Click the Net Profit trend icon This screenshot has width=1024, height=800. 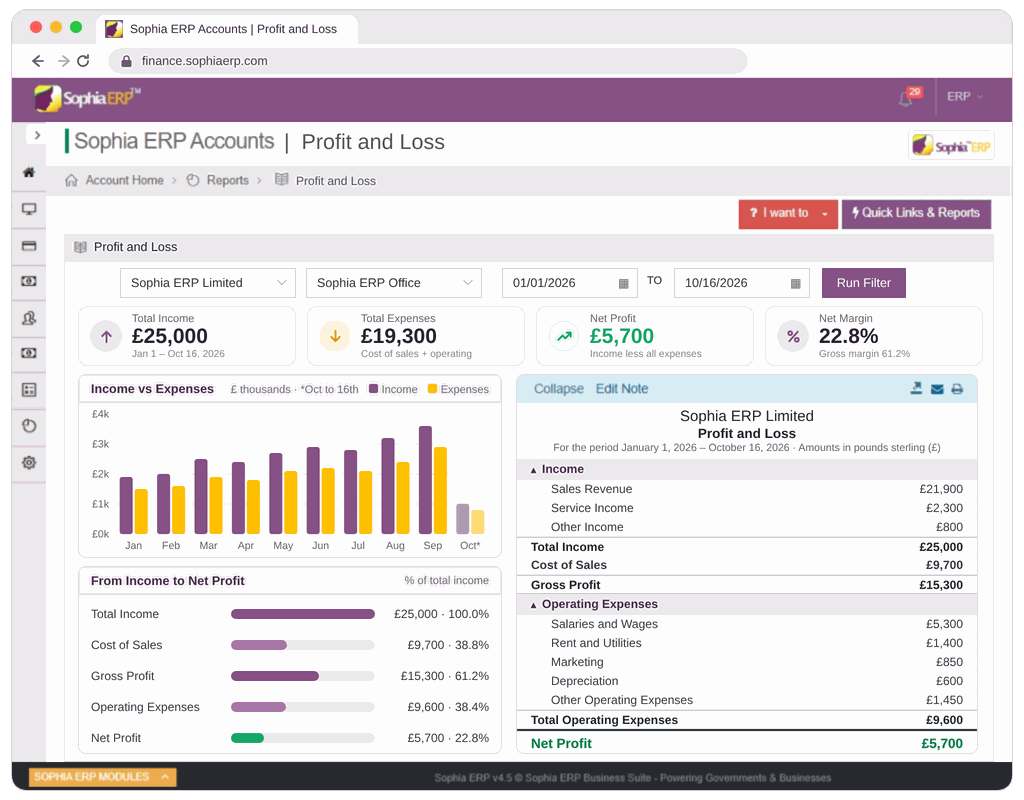coord(564,336)
